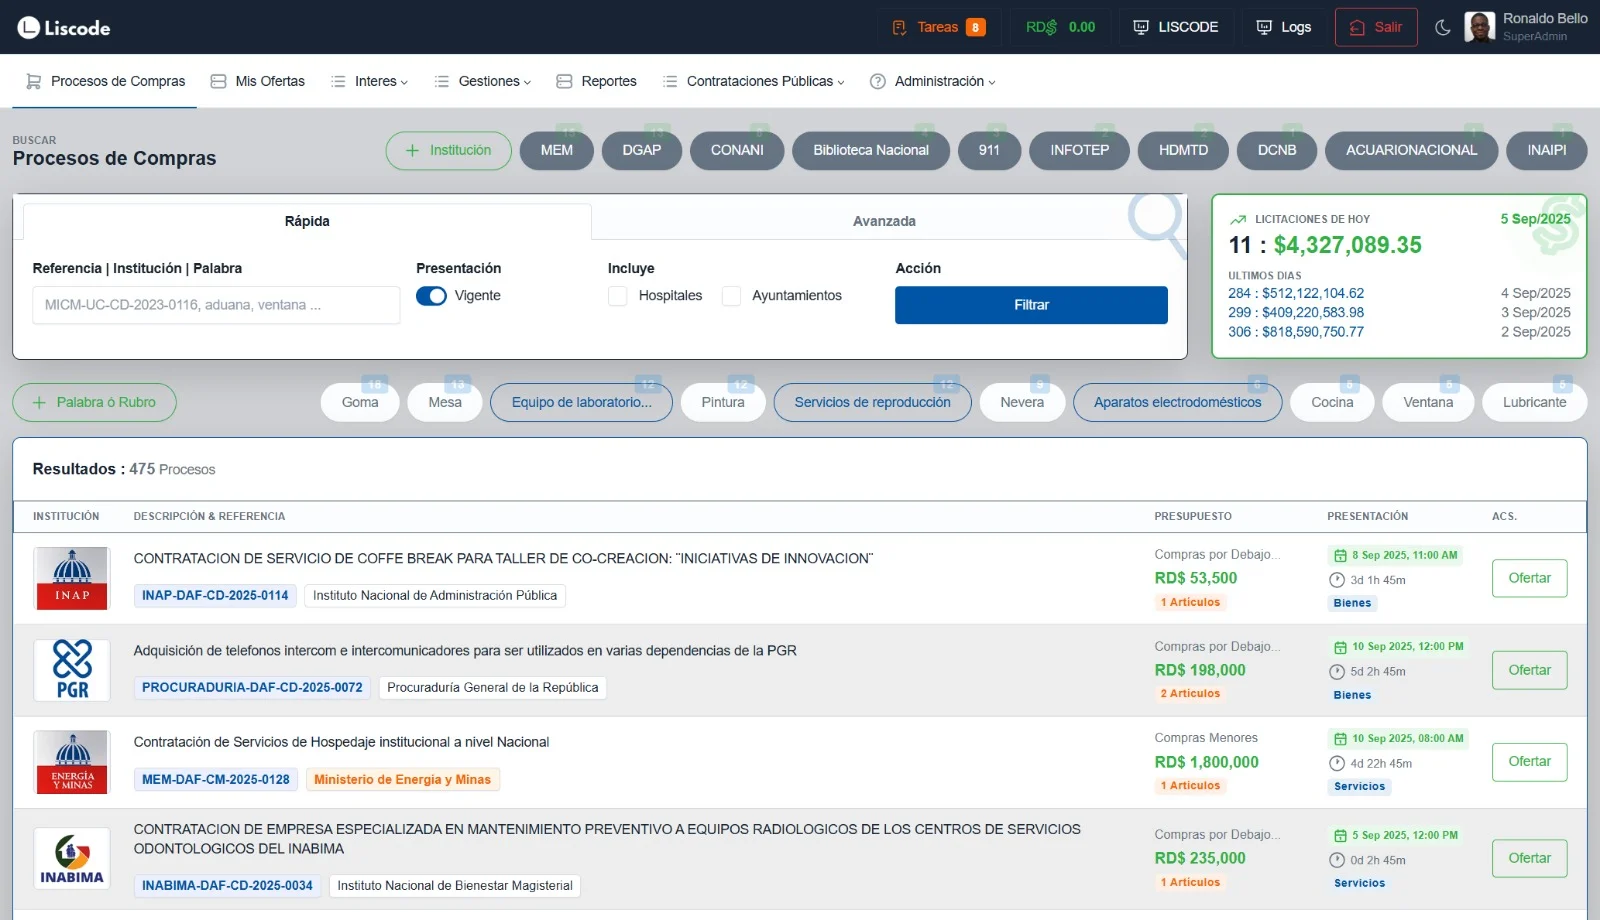Add an Institución filter
This screenshot has height=920, width=1600.
click(x=448, y=150)
